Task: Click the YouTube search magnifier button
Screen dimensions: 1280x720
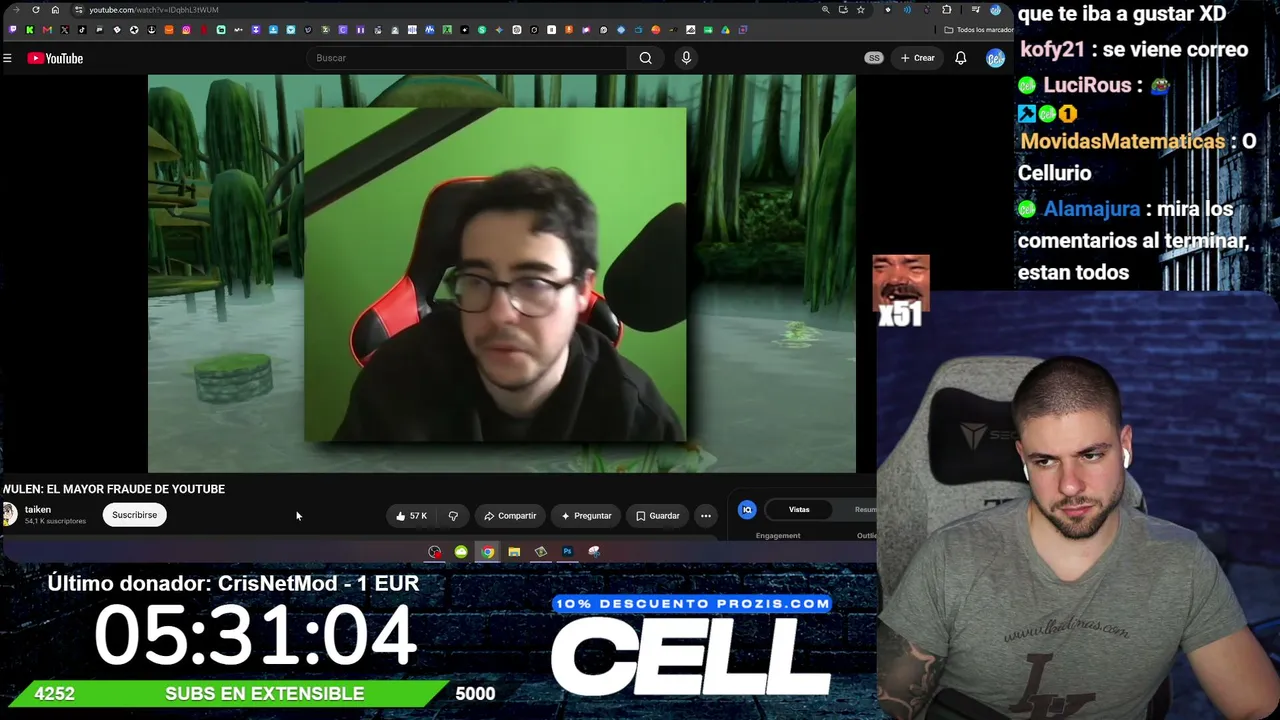Action: [646, 58]
